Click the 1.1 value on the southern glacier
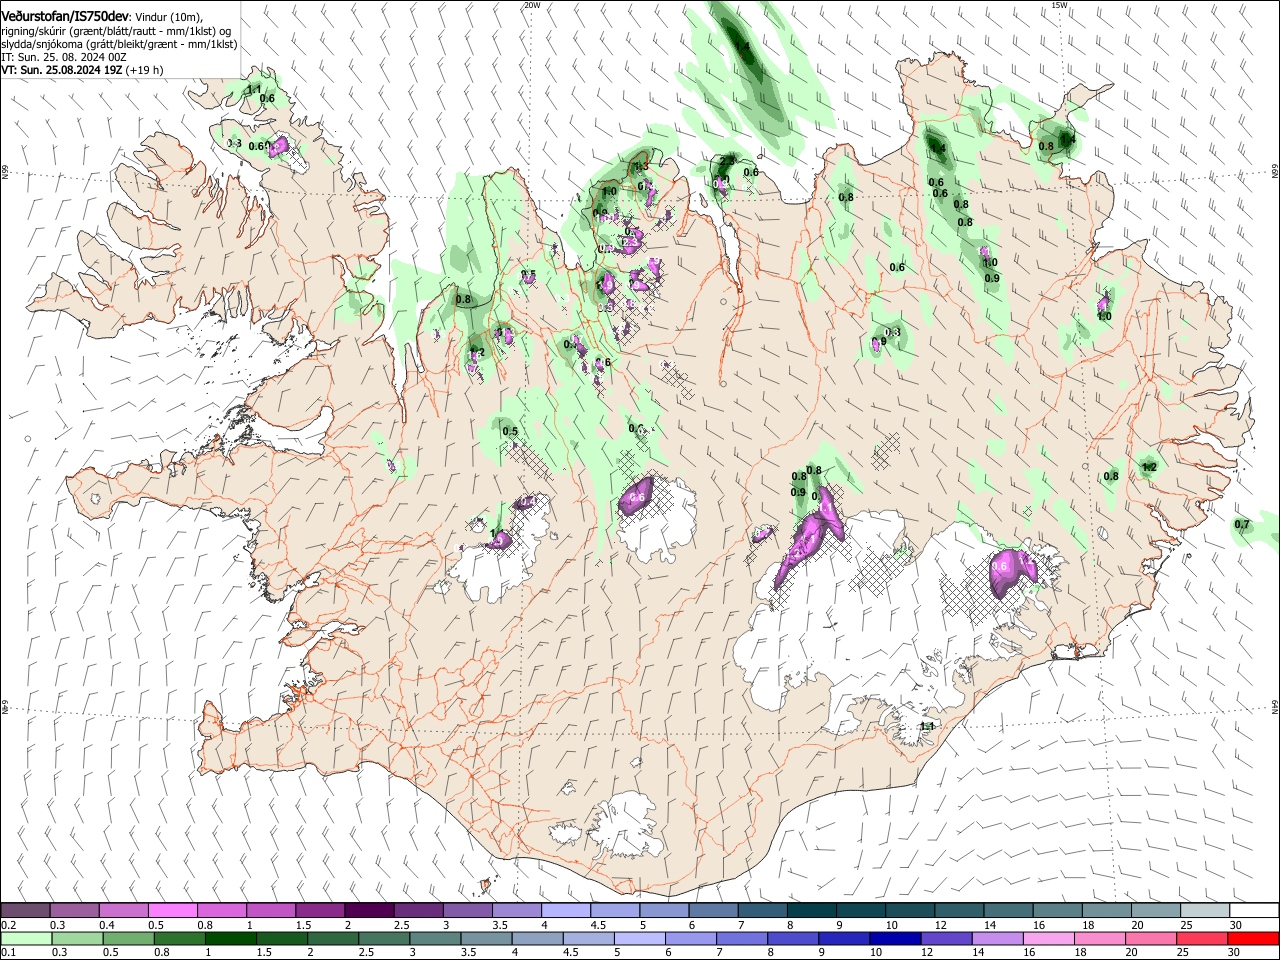The image size is (1280, 960). coord(927,726)
